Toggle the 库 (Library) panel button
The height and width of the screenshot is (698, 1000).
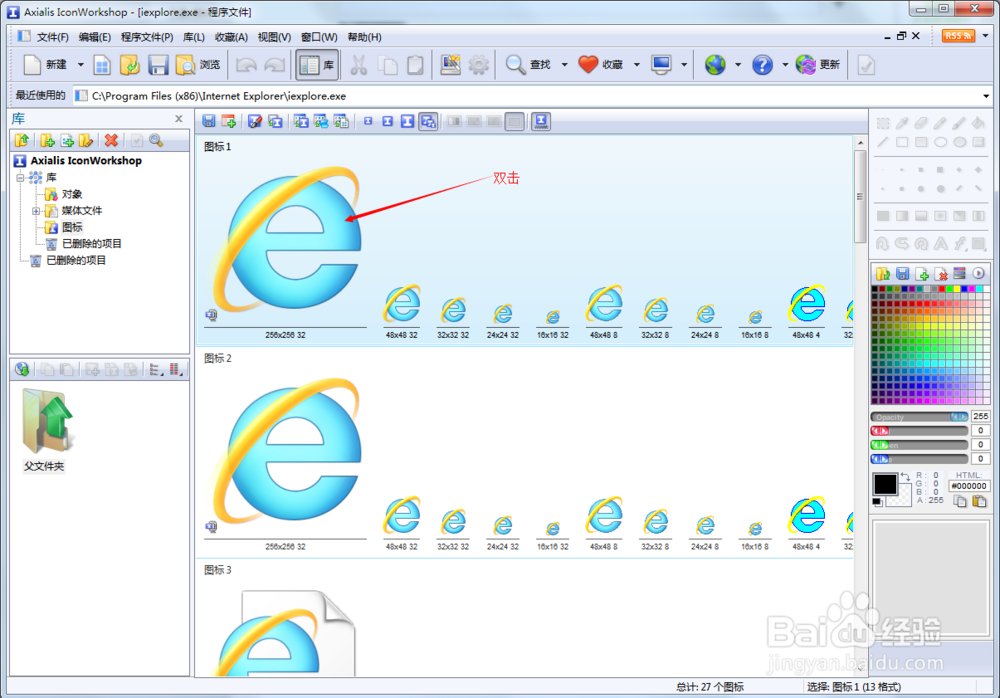[317, 64]
